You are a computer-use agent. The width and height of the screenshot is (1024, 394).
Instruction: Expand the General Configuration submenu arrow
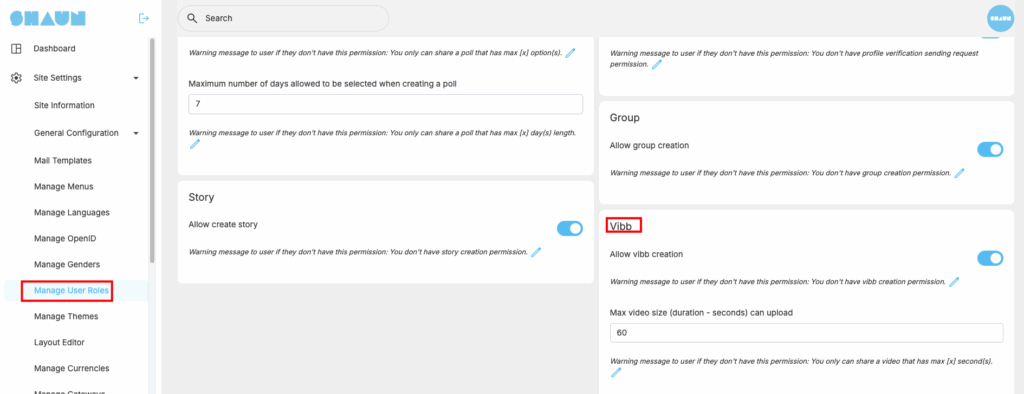point(136,133)
